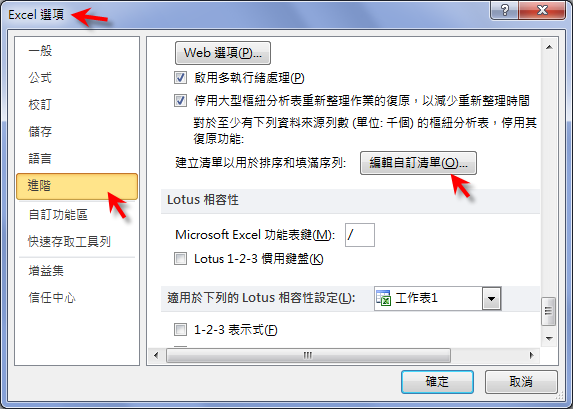Click the help question mark icon
This screenshot has width=573, height=409.
504,10
